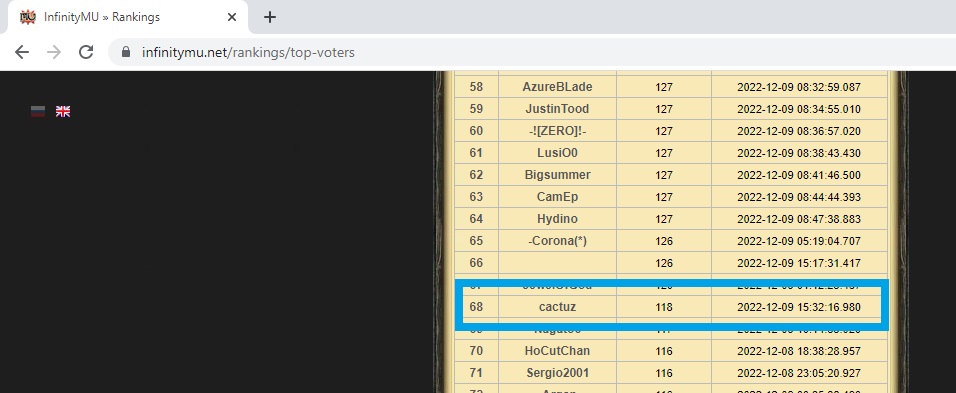Image resolution: width=956 pixels, height=393 pixels.
Task: Click player name Hydino
Action: [557, 219]
